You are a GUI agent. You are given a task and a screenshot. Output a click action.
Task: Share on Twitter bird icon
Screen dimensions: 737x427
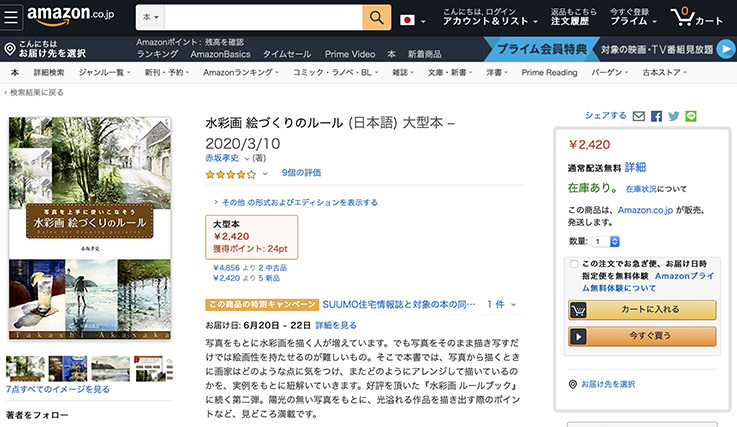(674, 116)
